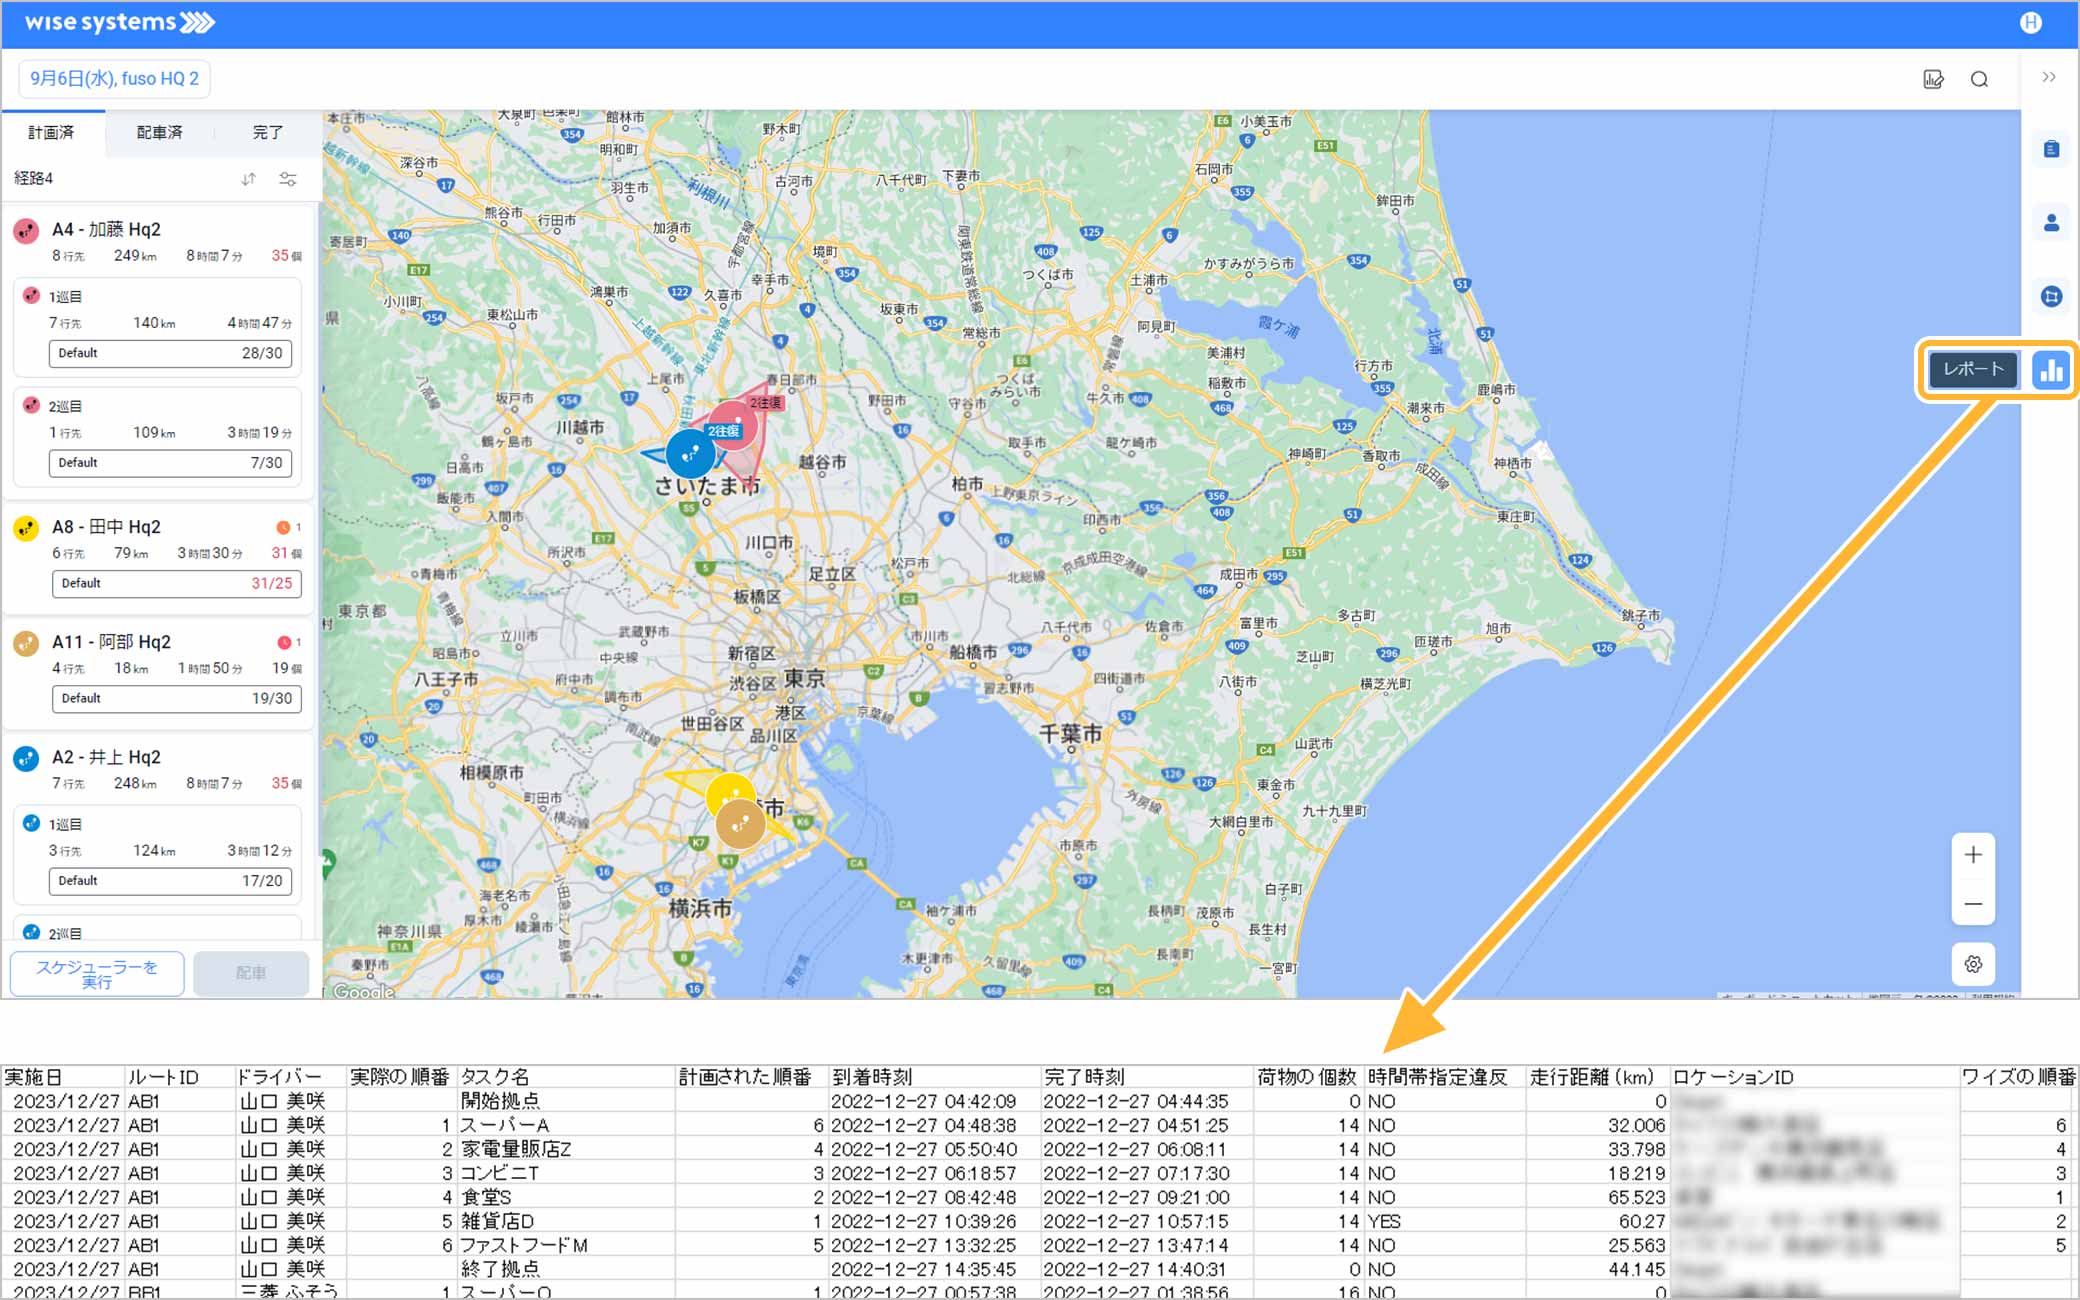The image size is (2080, 1300).
Task: Open map settings gear icon
Action: click(1973, 964)
